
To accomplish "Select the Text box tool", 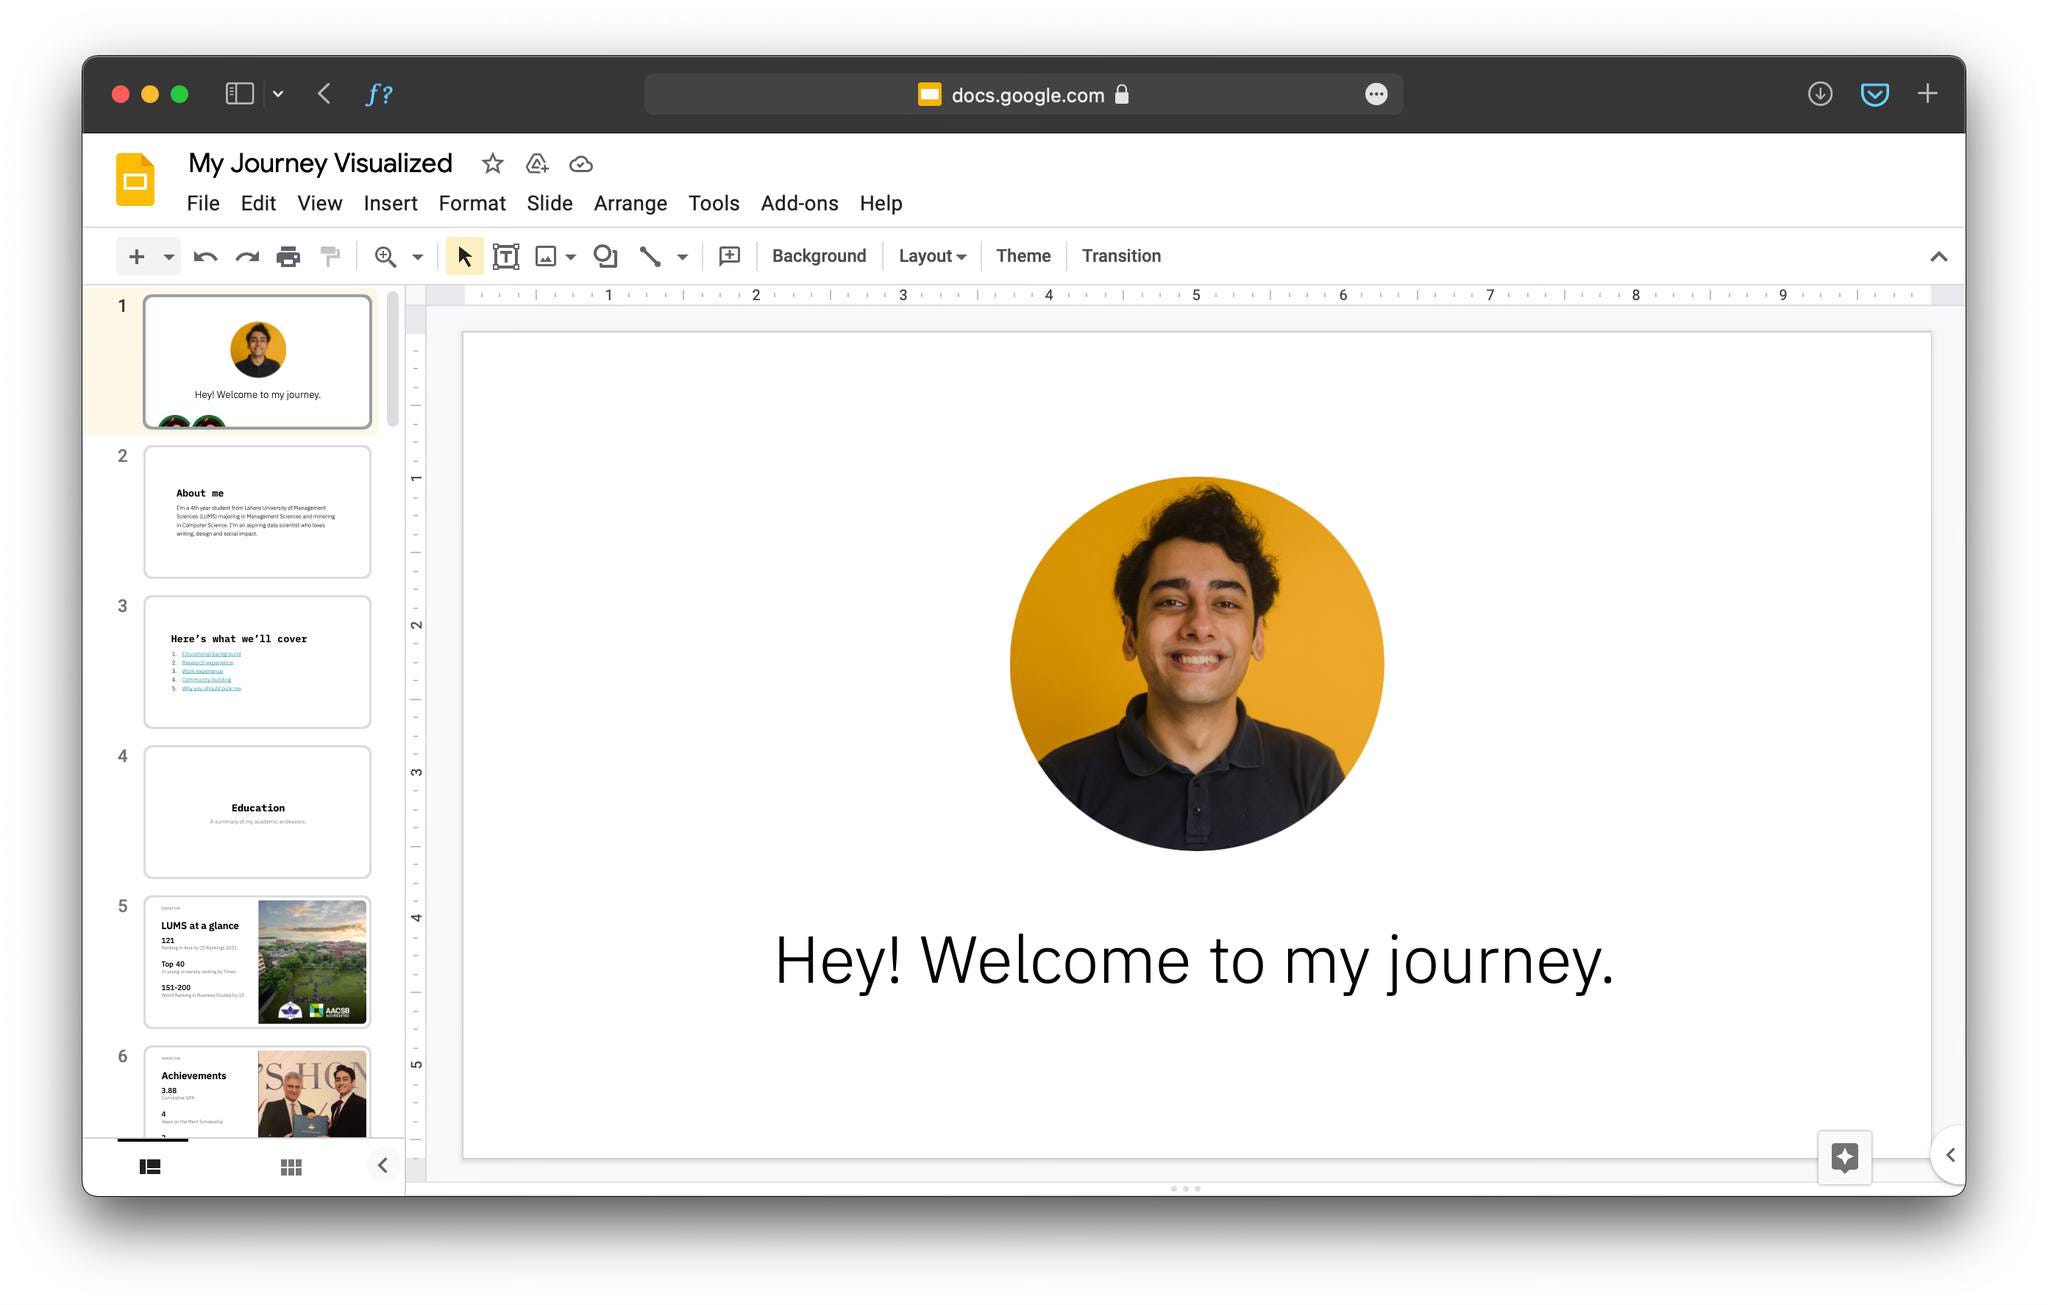I will (506, 257).
